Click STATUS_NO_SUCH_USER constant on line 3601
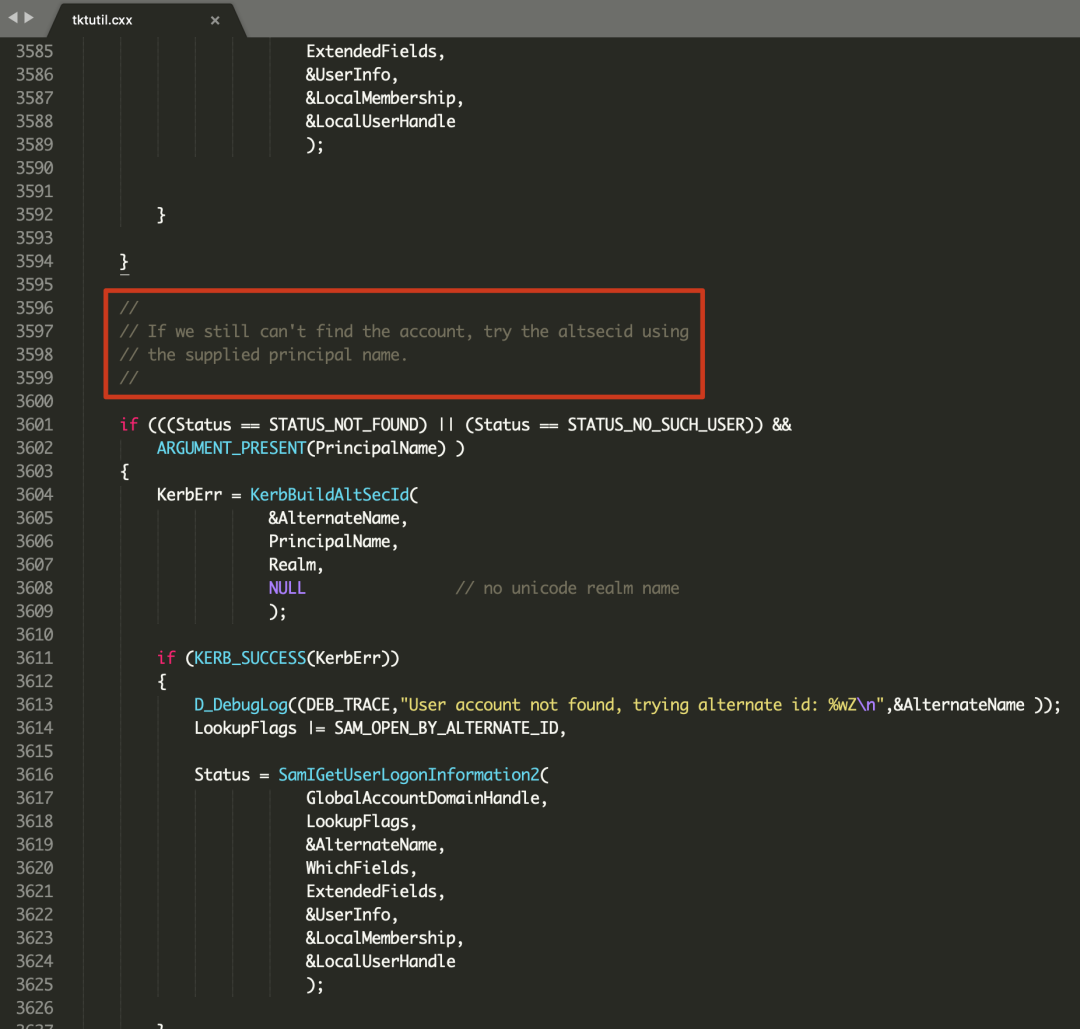This screenshot has width=1080, height=1029. pyautogui.click(x=656, y=424)
